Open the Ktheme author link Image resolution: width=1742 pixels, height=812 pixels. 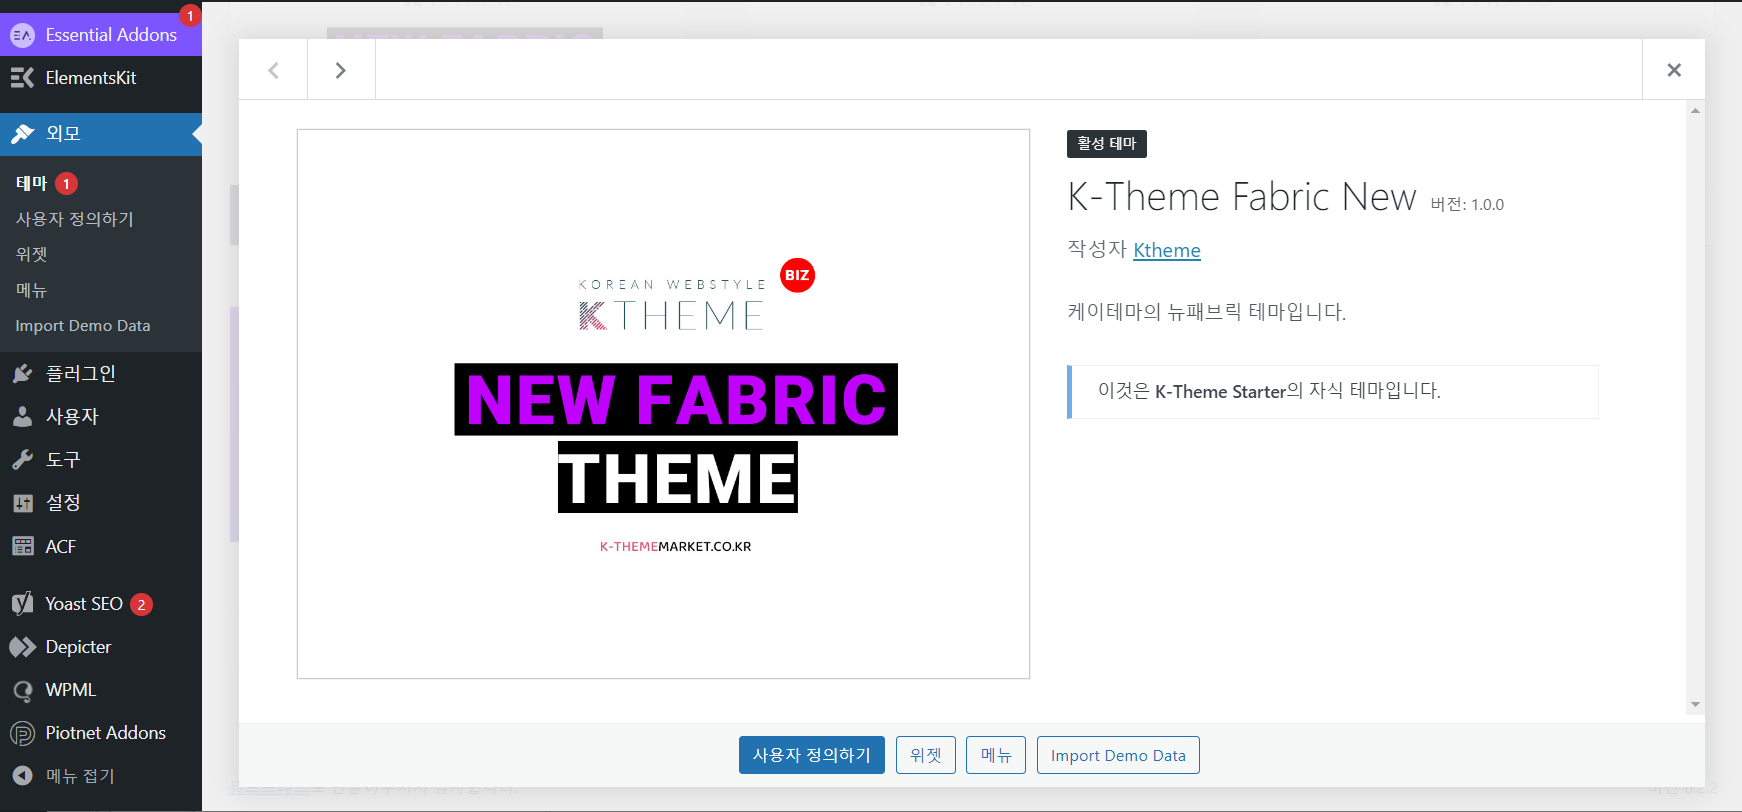click(x=1167, y=251)
